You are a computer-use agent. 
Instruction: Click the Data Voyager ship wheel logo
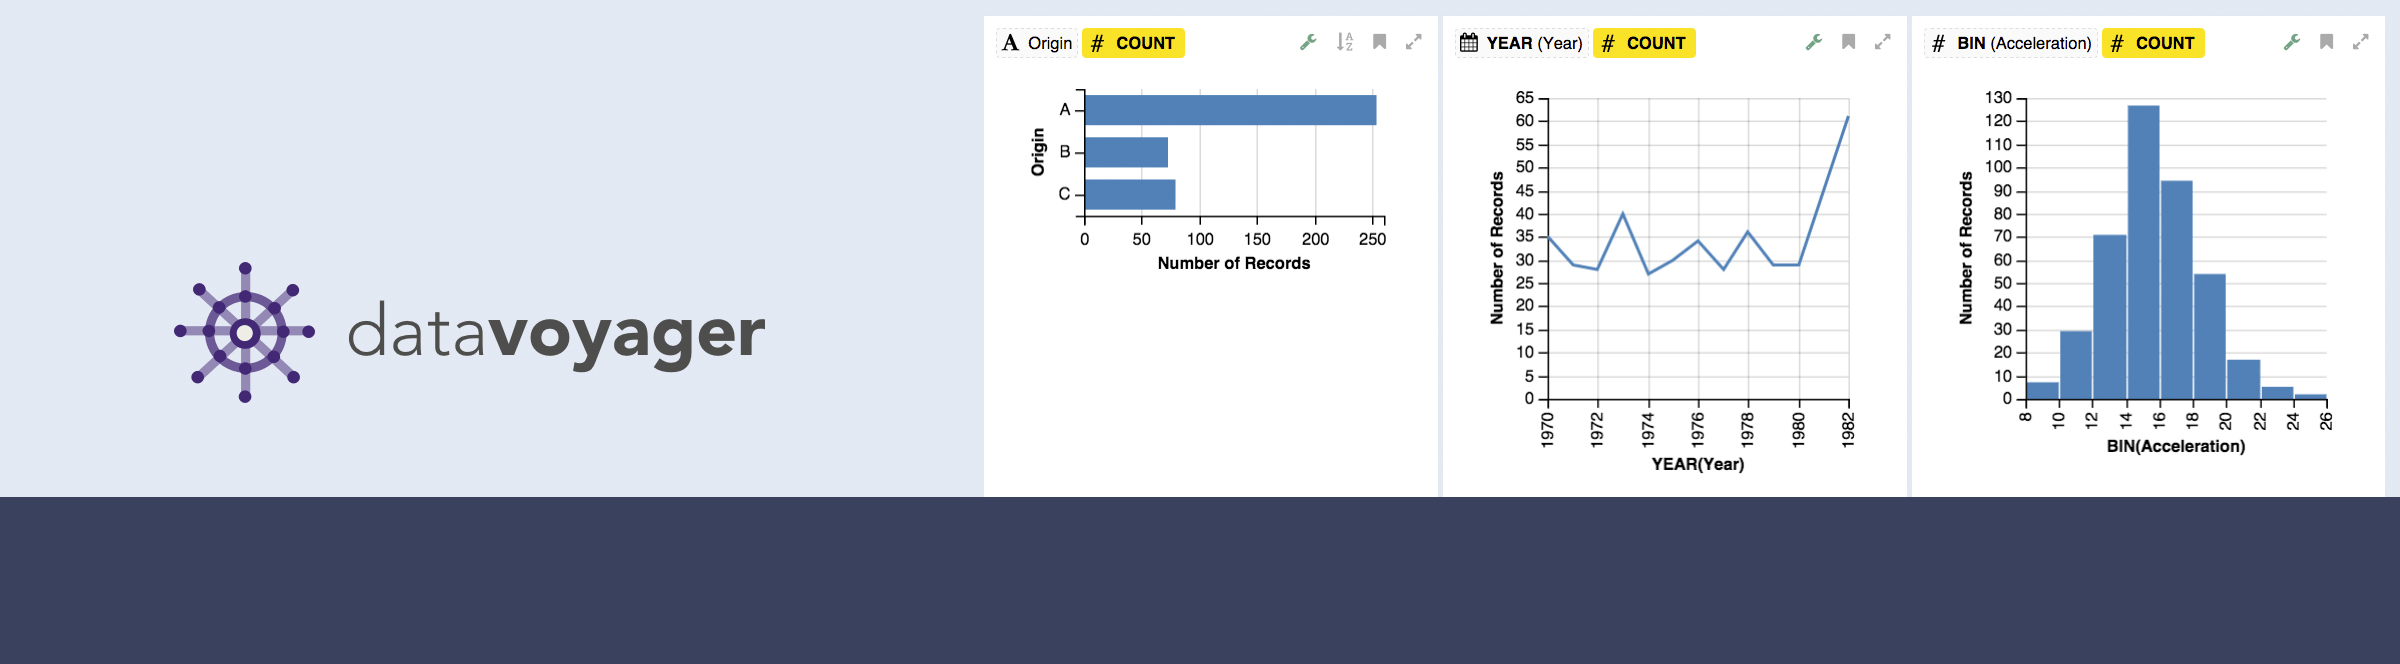[x=245, y=332]
